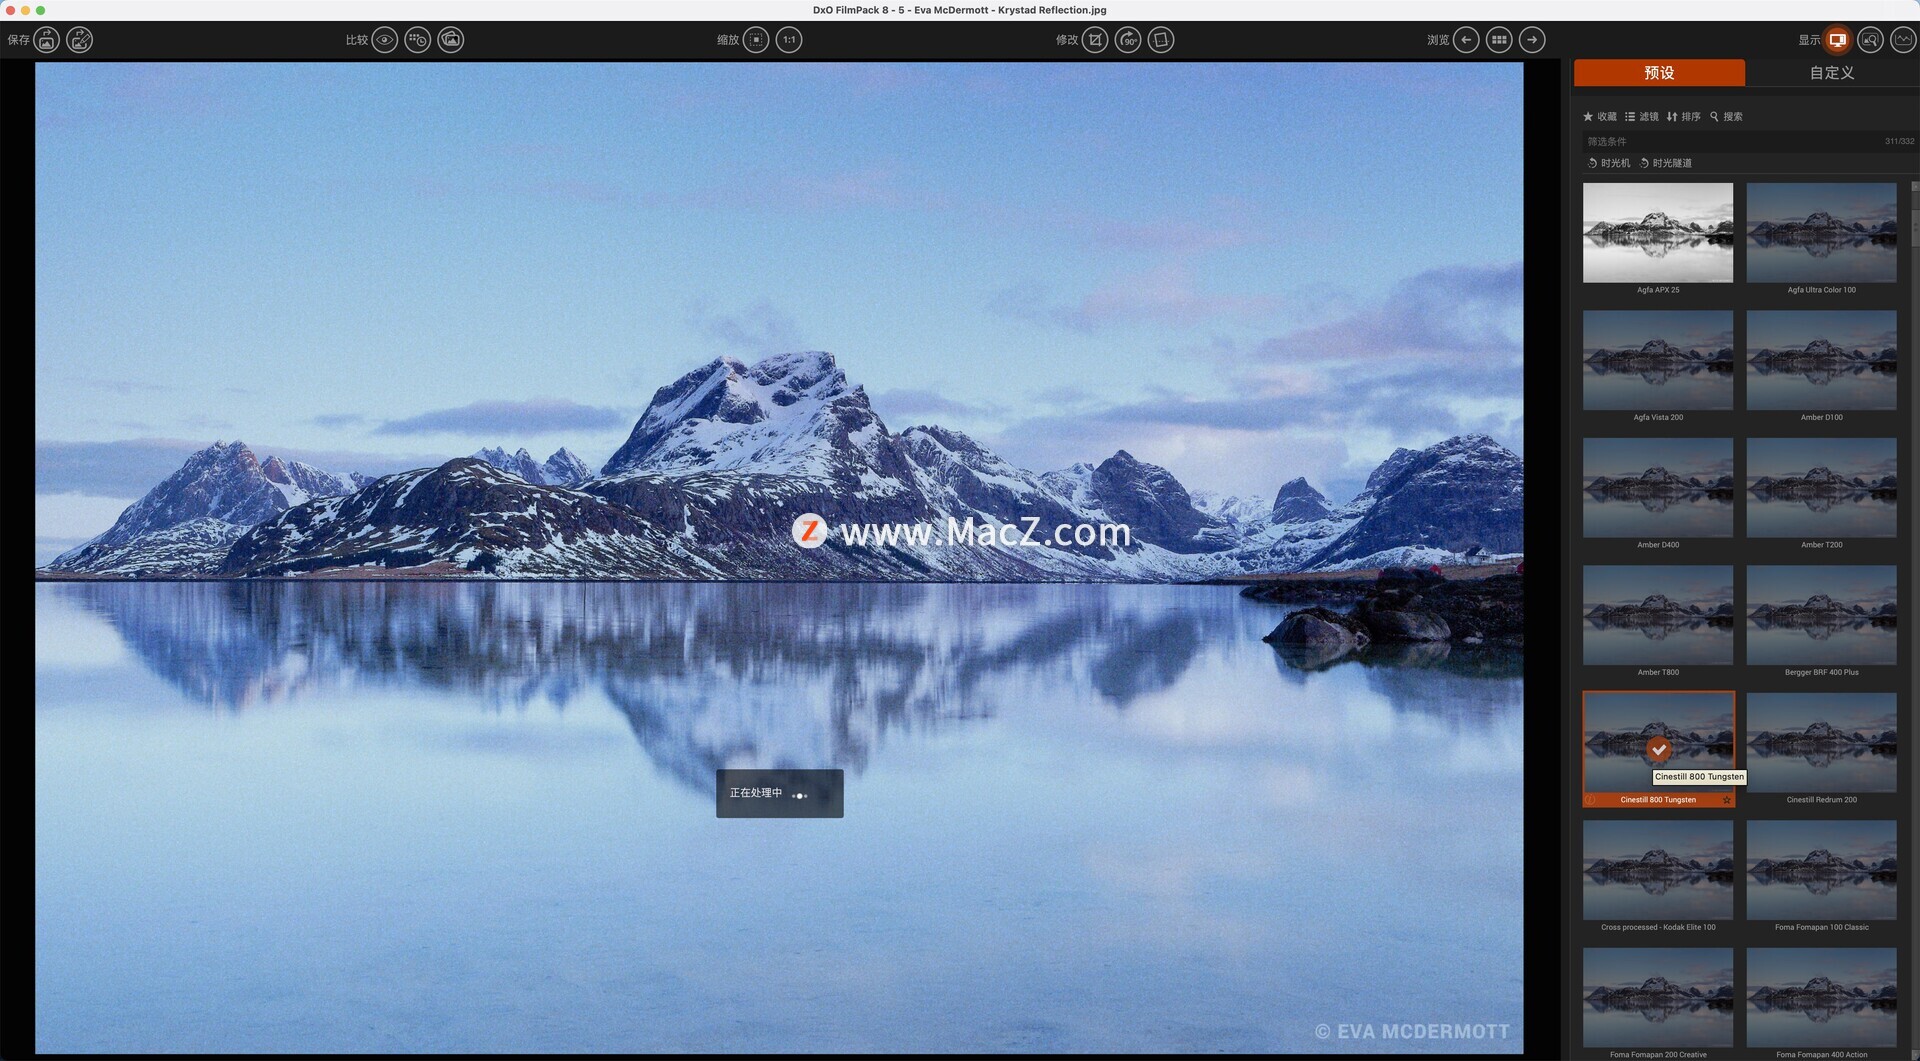Click the save image icon

[x=47, y=40]
